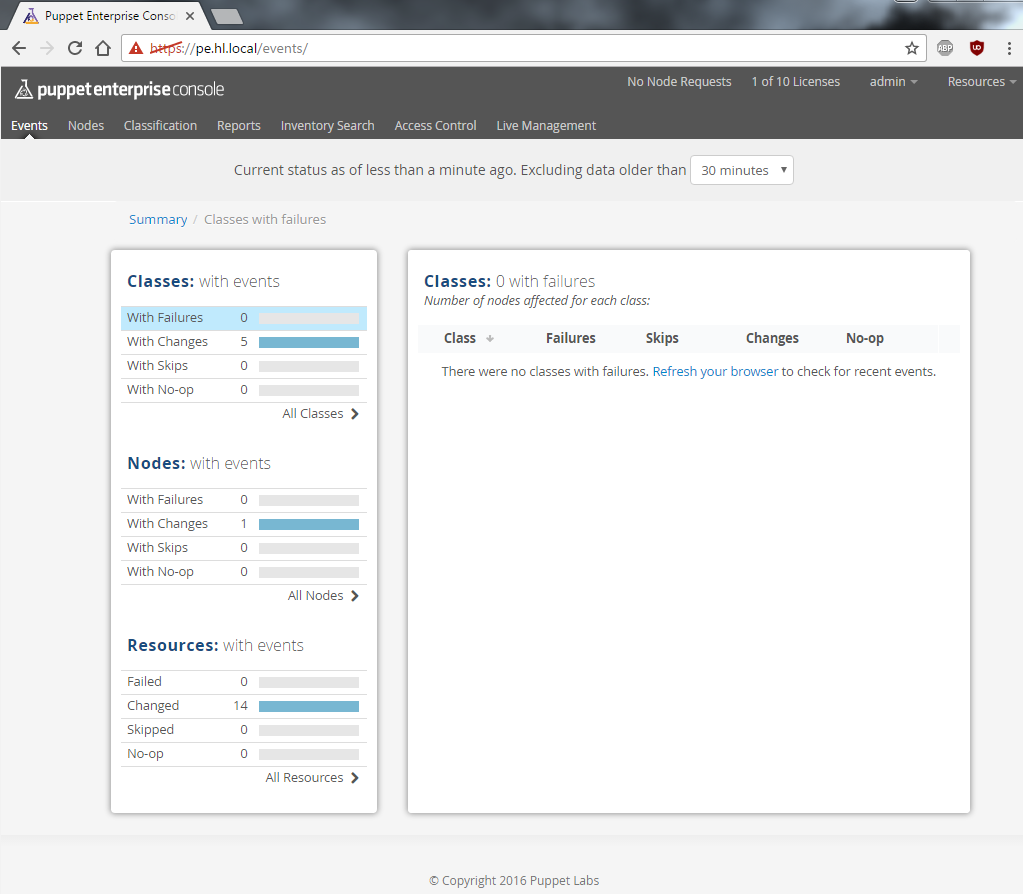Select Nodes With Changes row
Screen dimensions: 1023x894
coord(244,524)
